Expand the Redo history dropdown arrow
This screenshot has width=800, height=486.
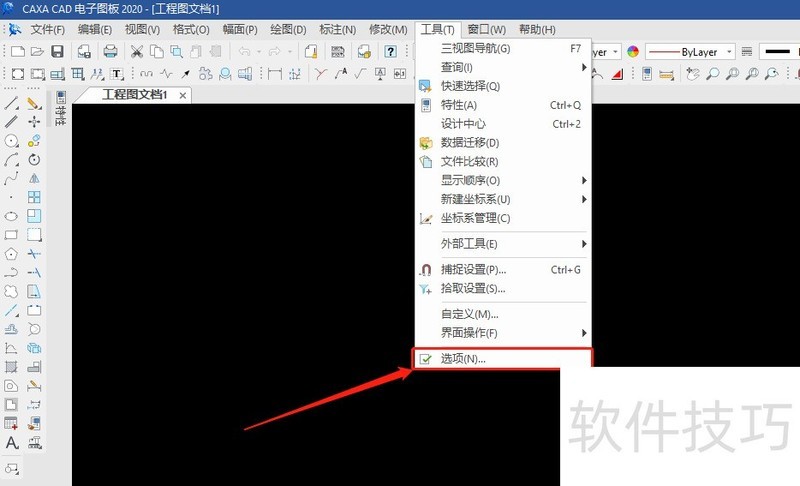pyautogui.click(x=289, y=52)
